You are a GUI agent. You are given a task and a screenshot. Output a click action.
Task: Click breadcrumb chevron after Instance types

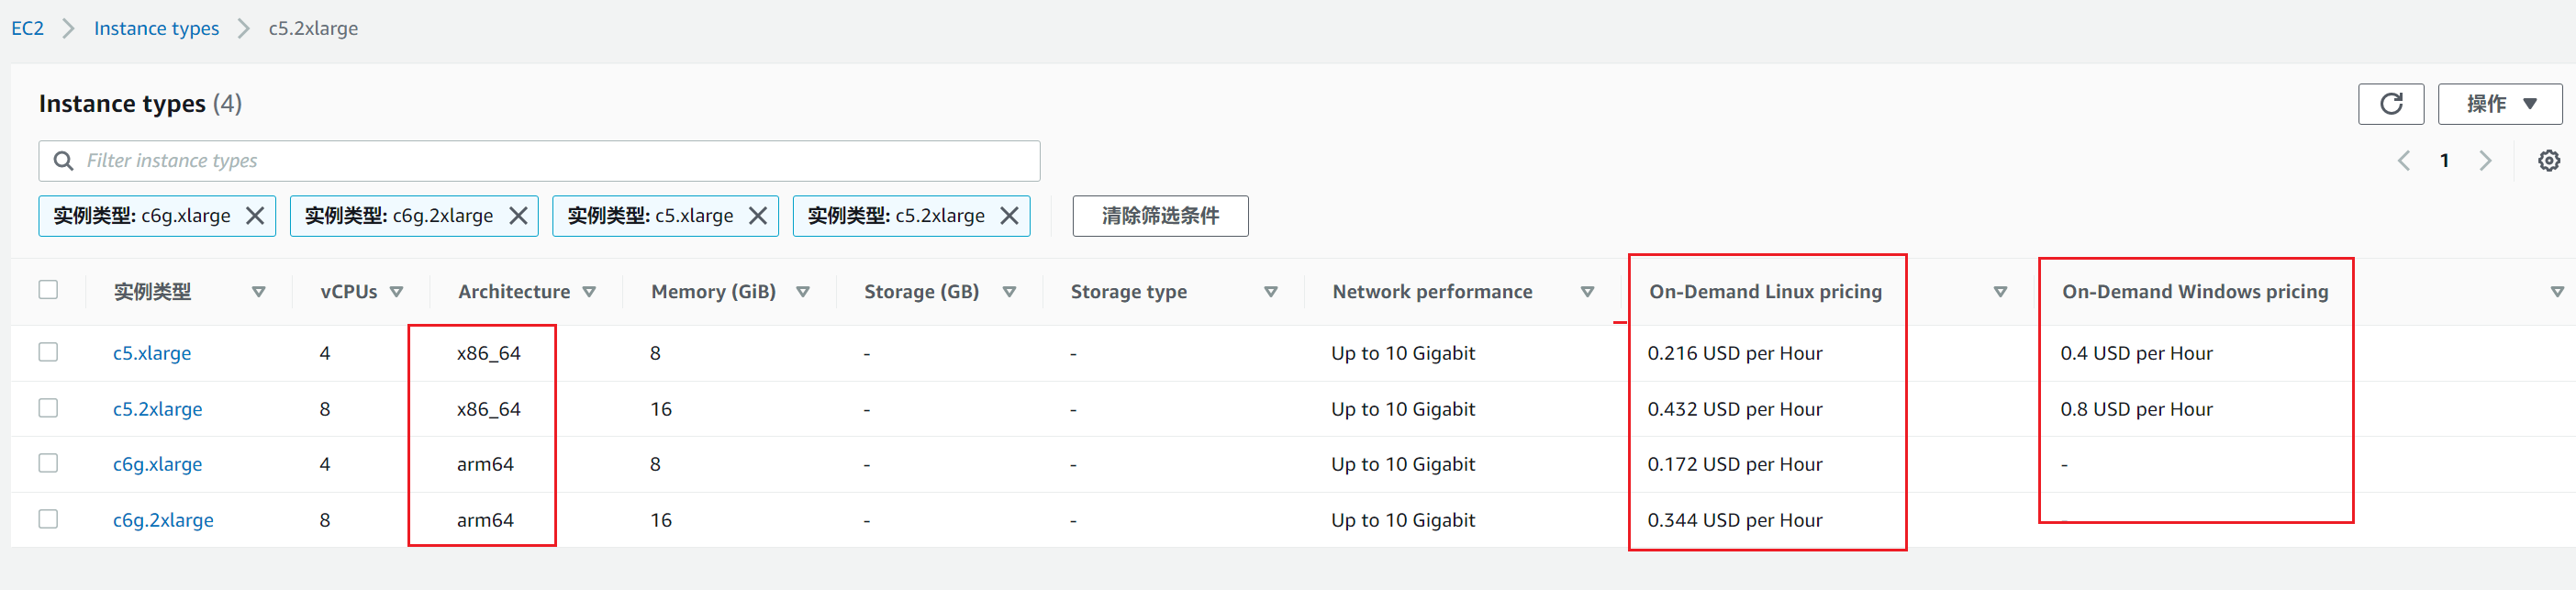244,28
